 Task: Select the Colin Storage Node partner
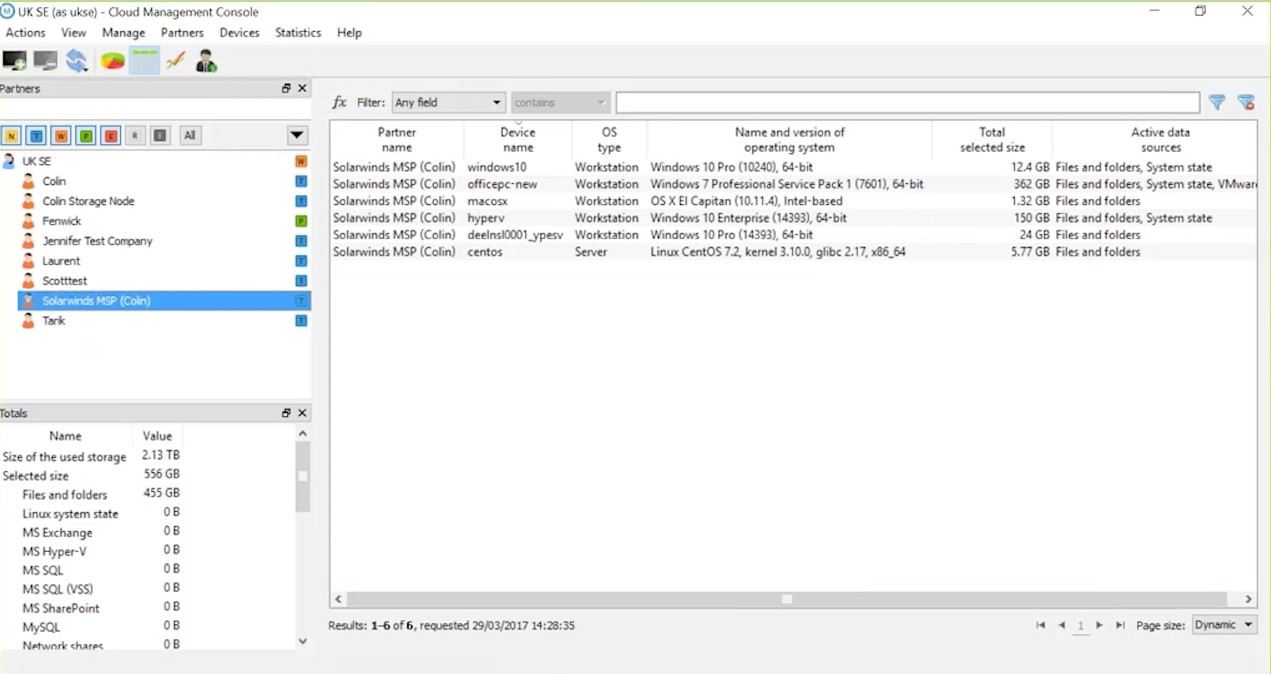tap(88, 201)
